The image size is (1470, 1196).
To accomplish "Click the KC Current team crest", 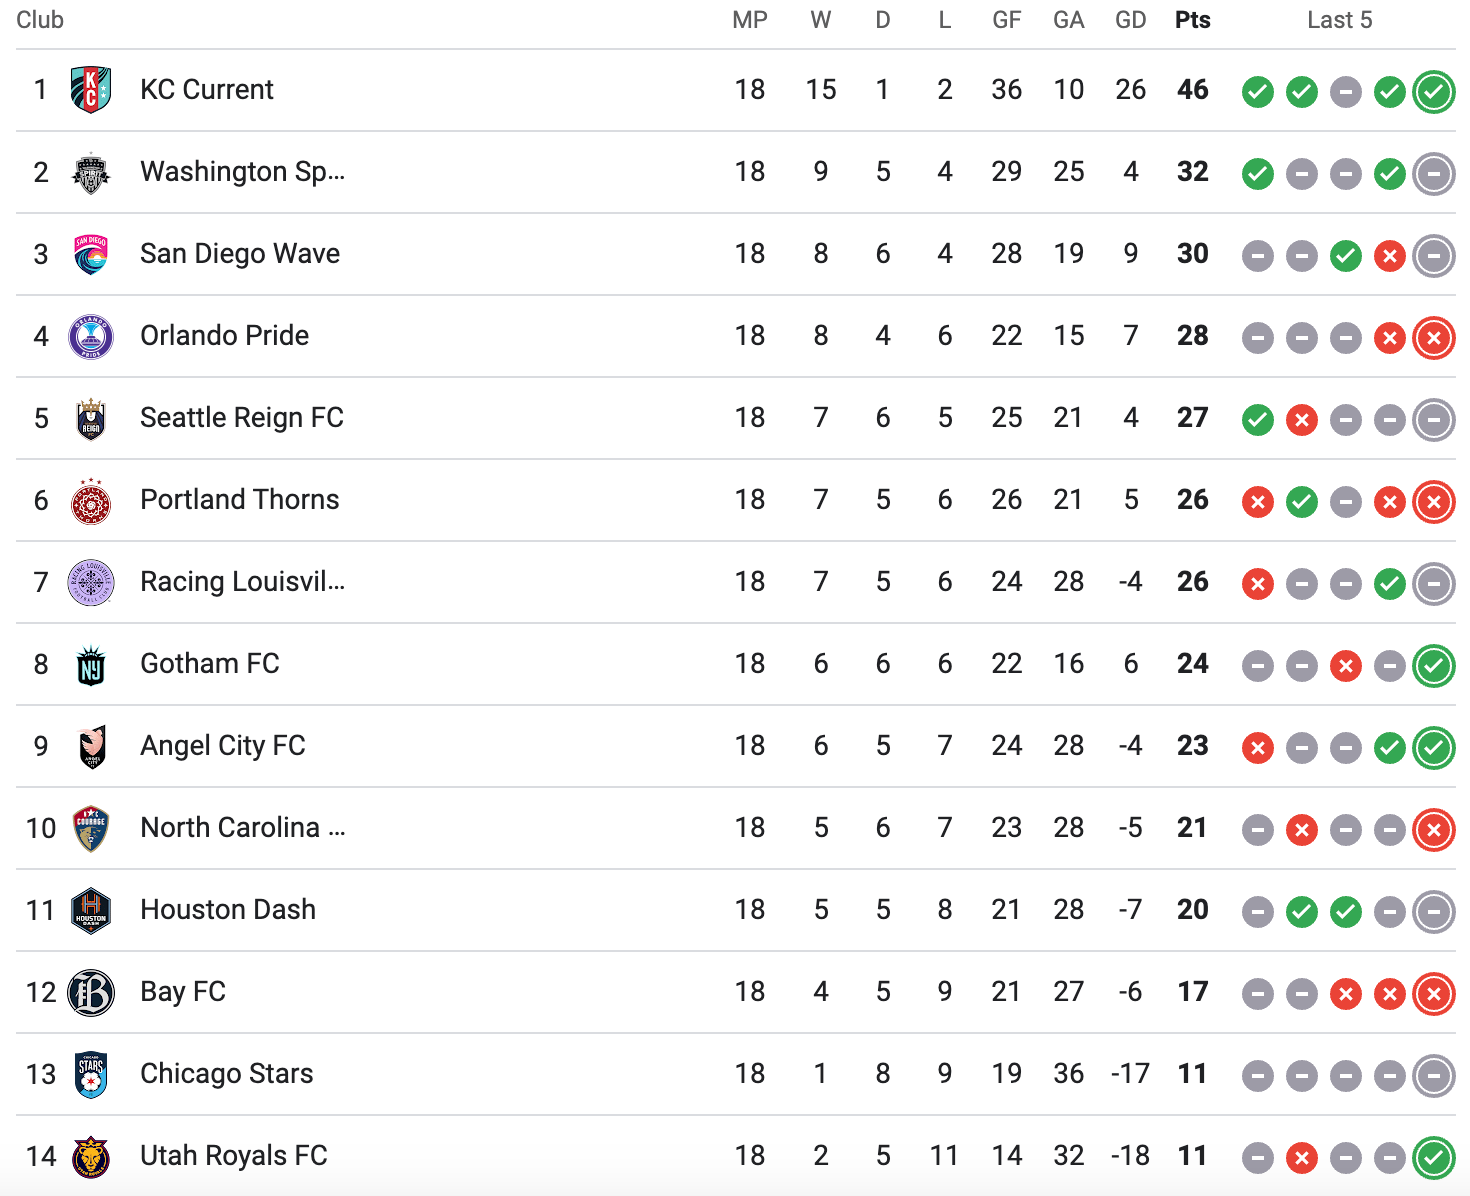I will [91, 90].
